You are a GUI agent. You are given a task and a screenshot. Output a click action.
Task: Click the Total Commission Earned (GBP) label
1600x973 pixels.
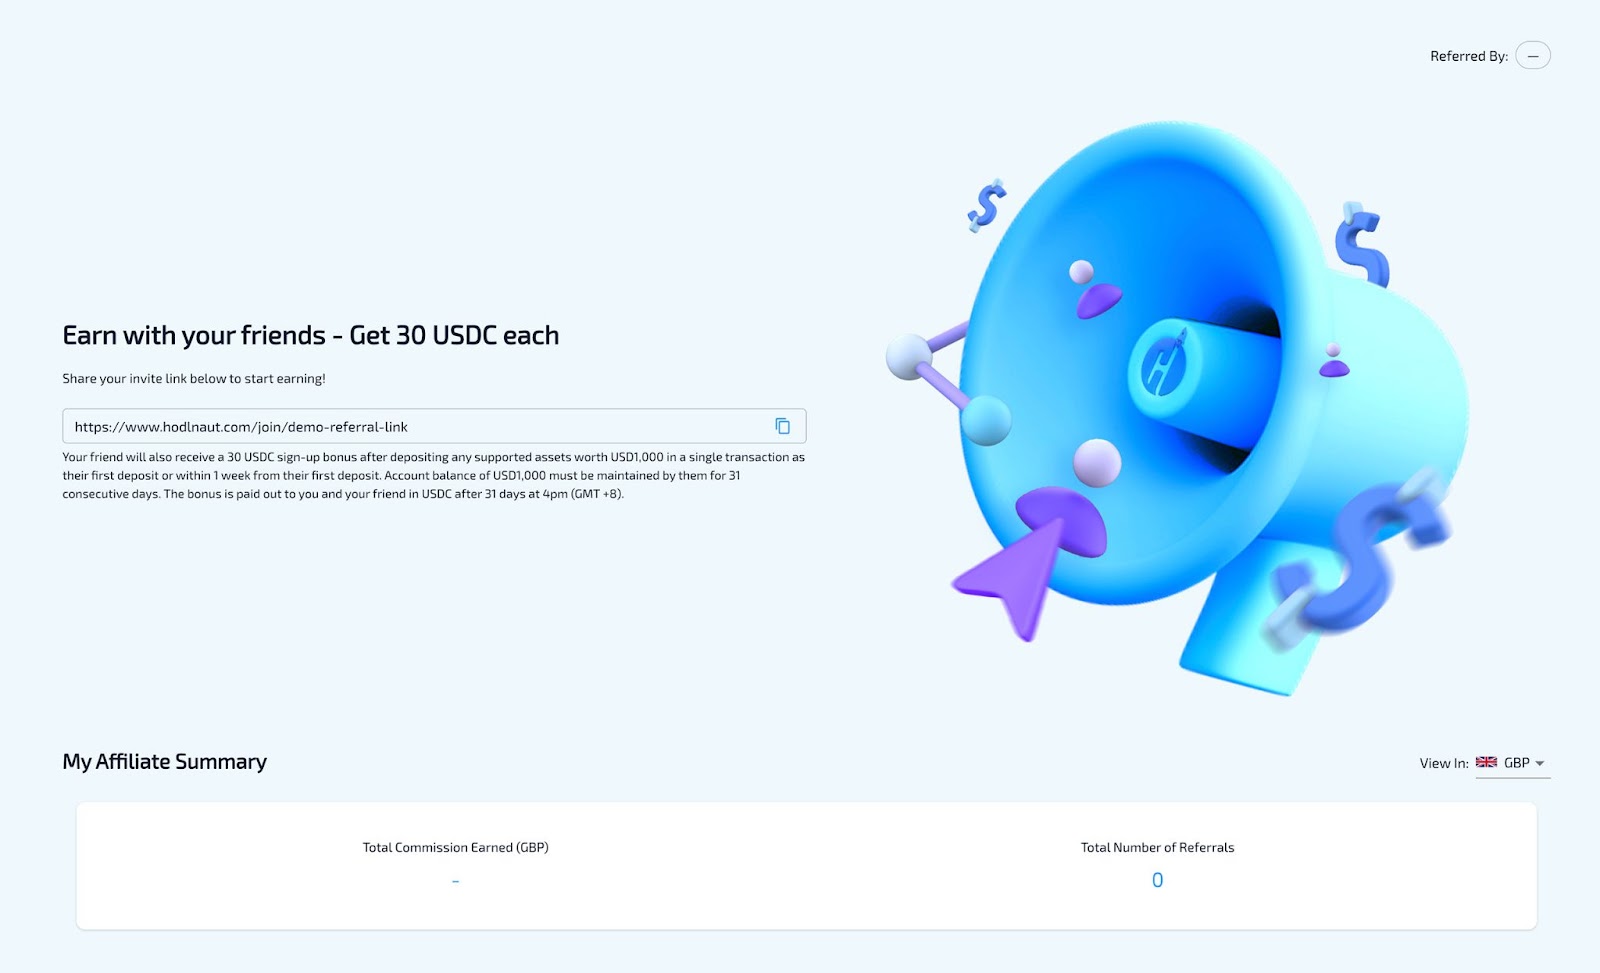click(x=455, y=847)
